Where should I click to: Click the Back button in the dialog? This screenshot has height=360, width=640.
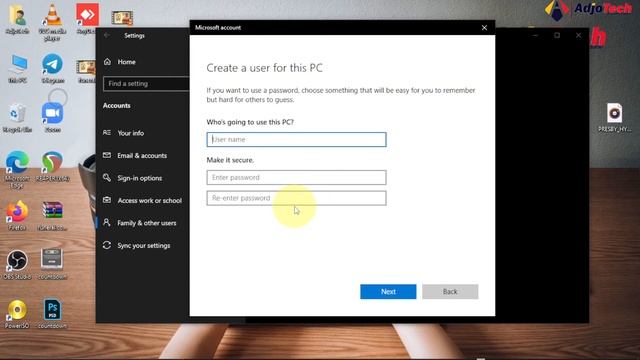coord(450,291)
